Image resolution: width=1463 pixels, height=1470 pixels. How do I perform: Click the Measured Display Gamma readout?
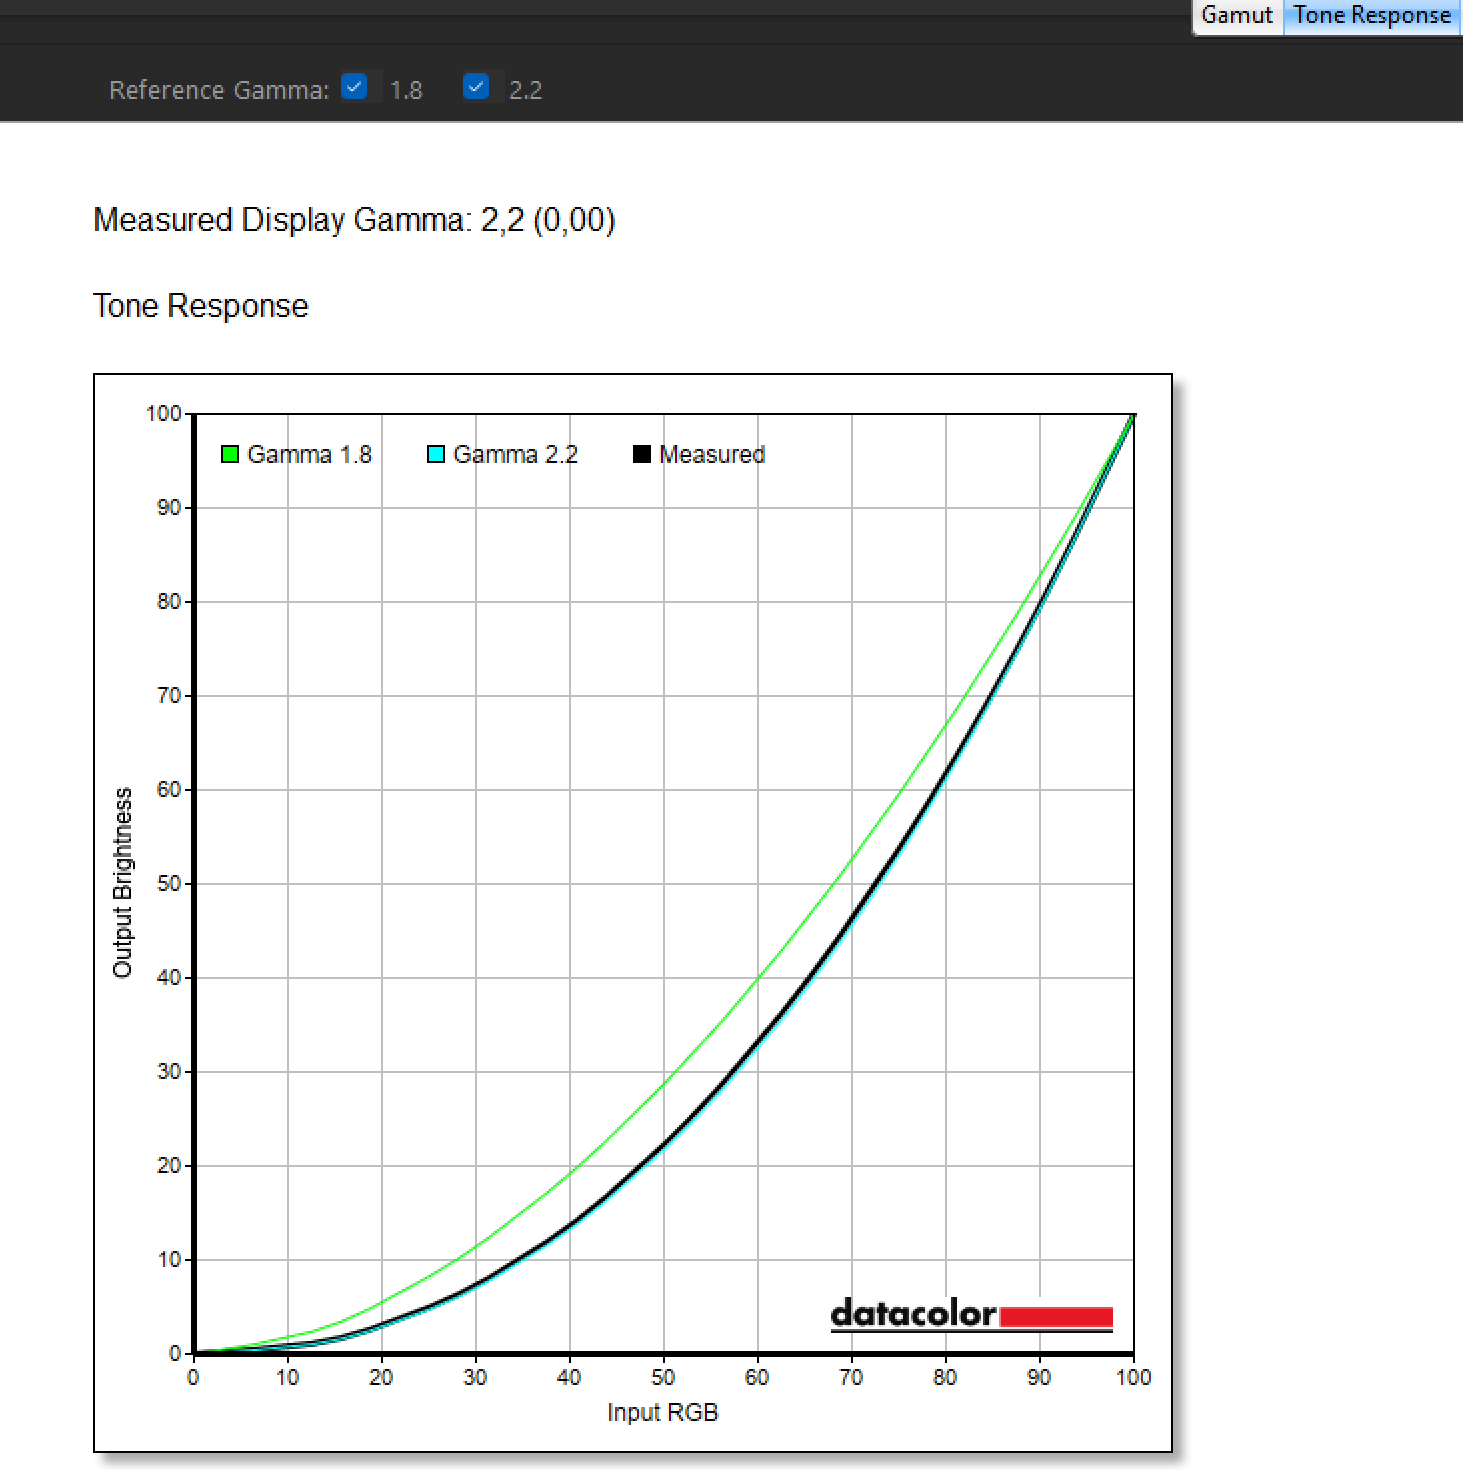coord(354,220)
